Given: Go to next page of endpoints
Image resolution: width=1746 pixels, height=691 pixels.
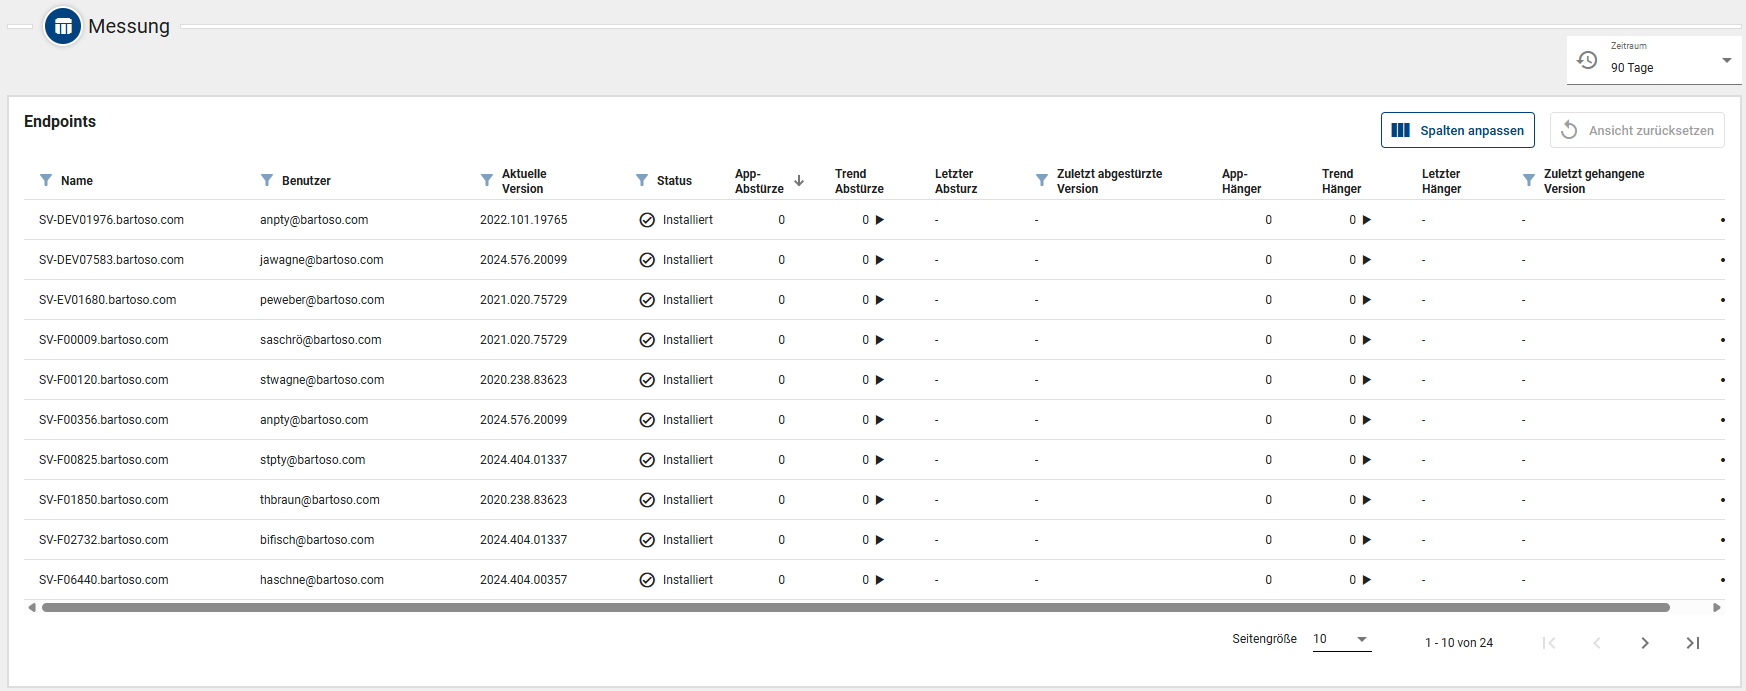Looking at the screenshot, I should pyautogui.click(x=1645, y=643).
